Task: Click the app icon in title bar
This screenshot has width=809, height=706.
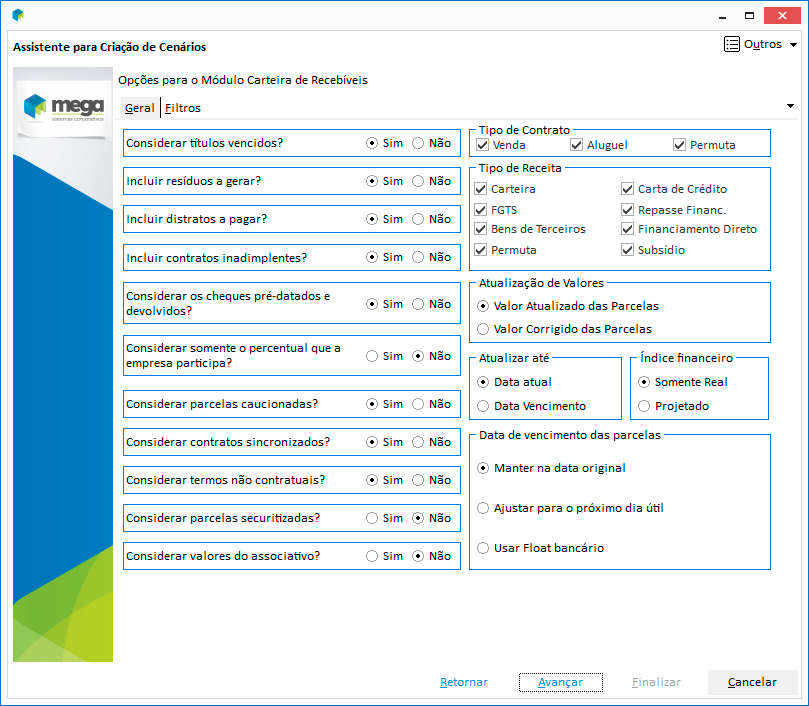Action: (18, 15)
